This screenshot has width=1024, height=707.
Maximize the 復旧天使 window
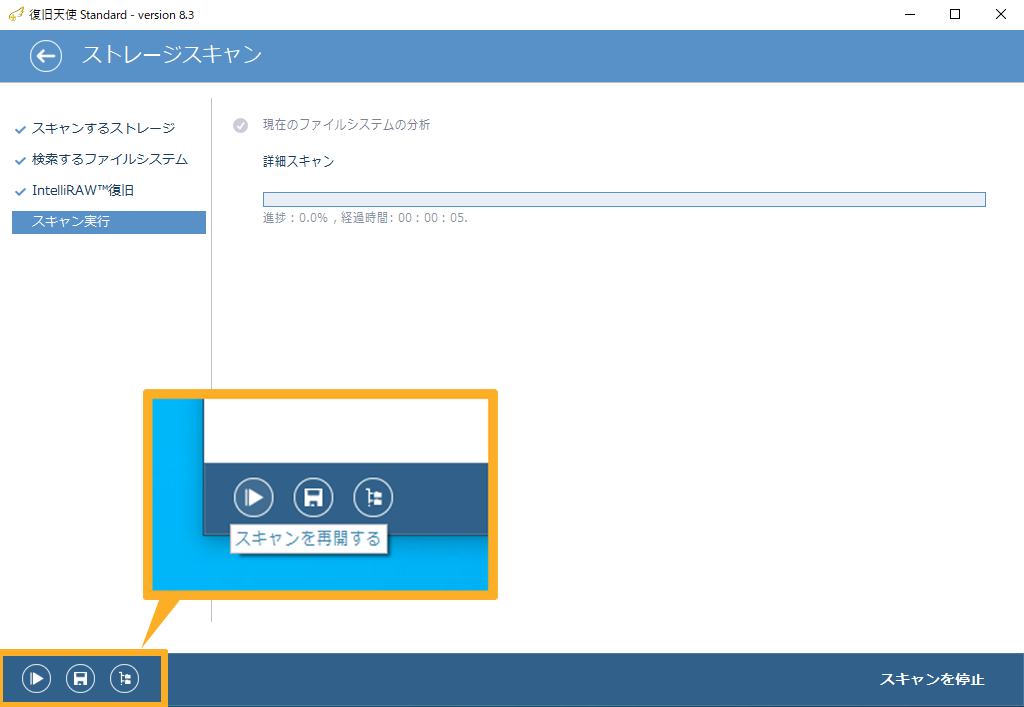click(x=955, y=14)
